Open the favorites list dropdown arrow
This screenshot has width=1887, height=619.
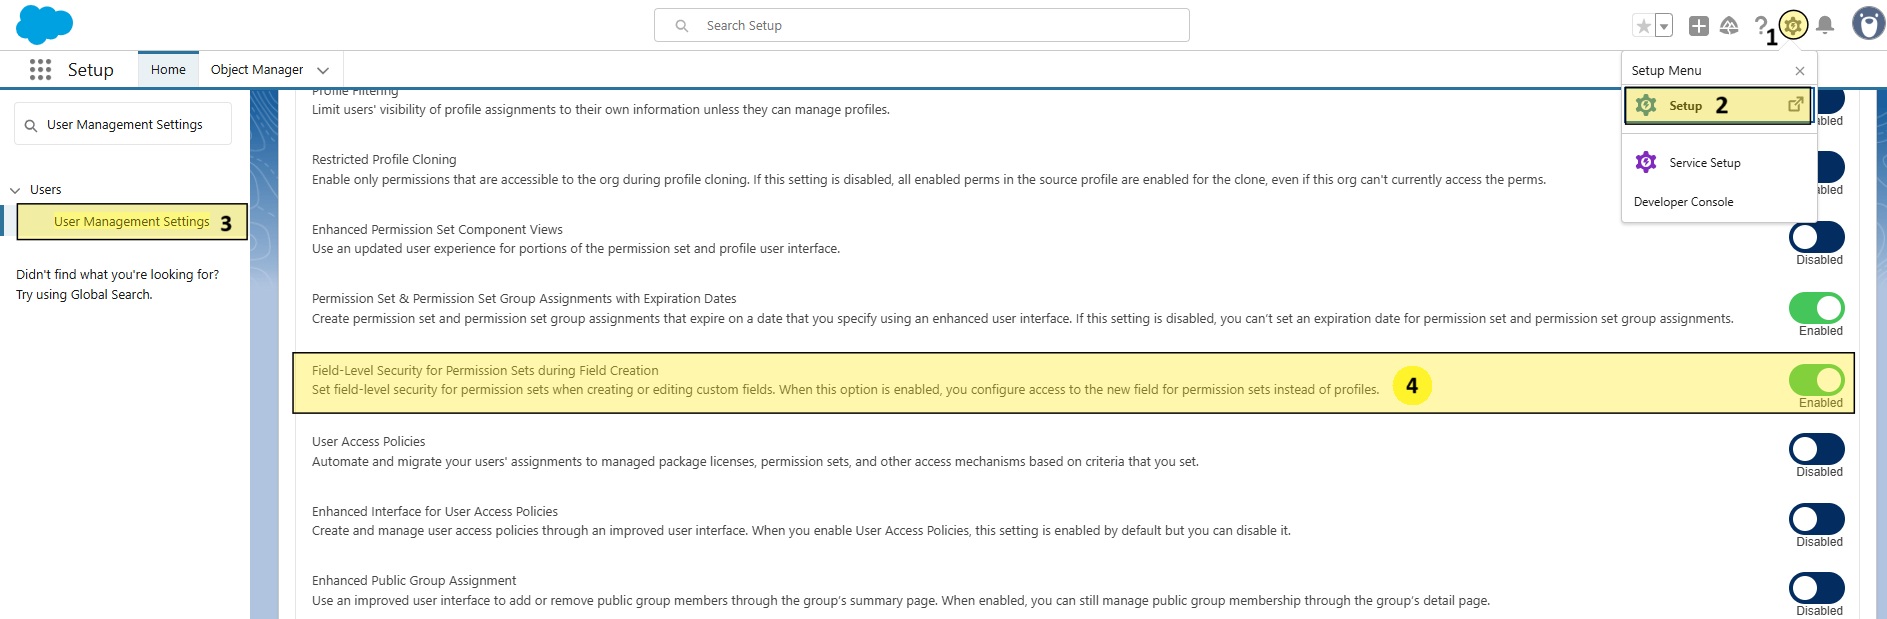click(x=1664, y=26)
